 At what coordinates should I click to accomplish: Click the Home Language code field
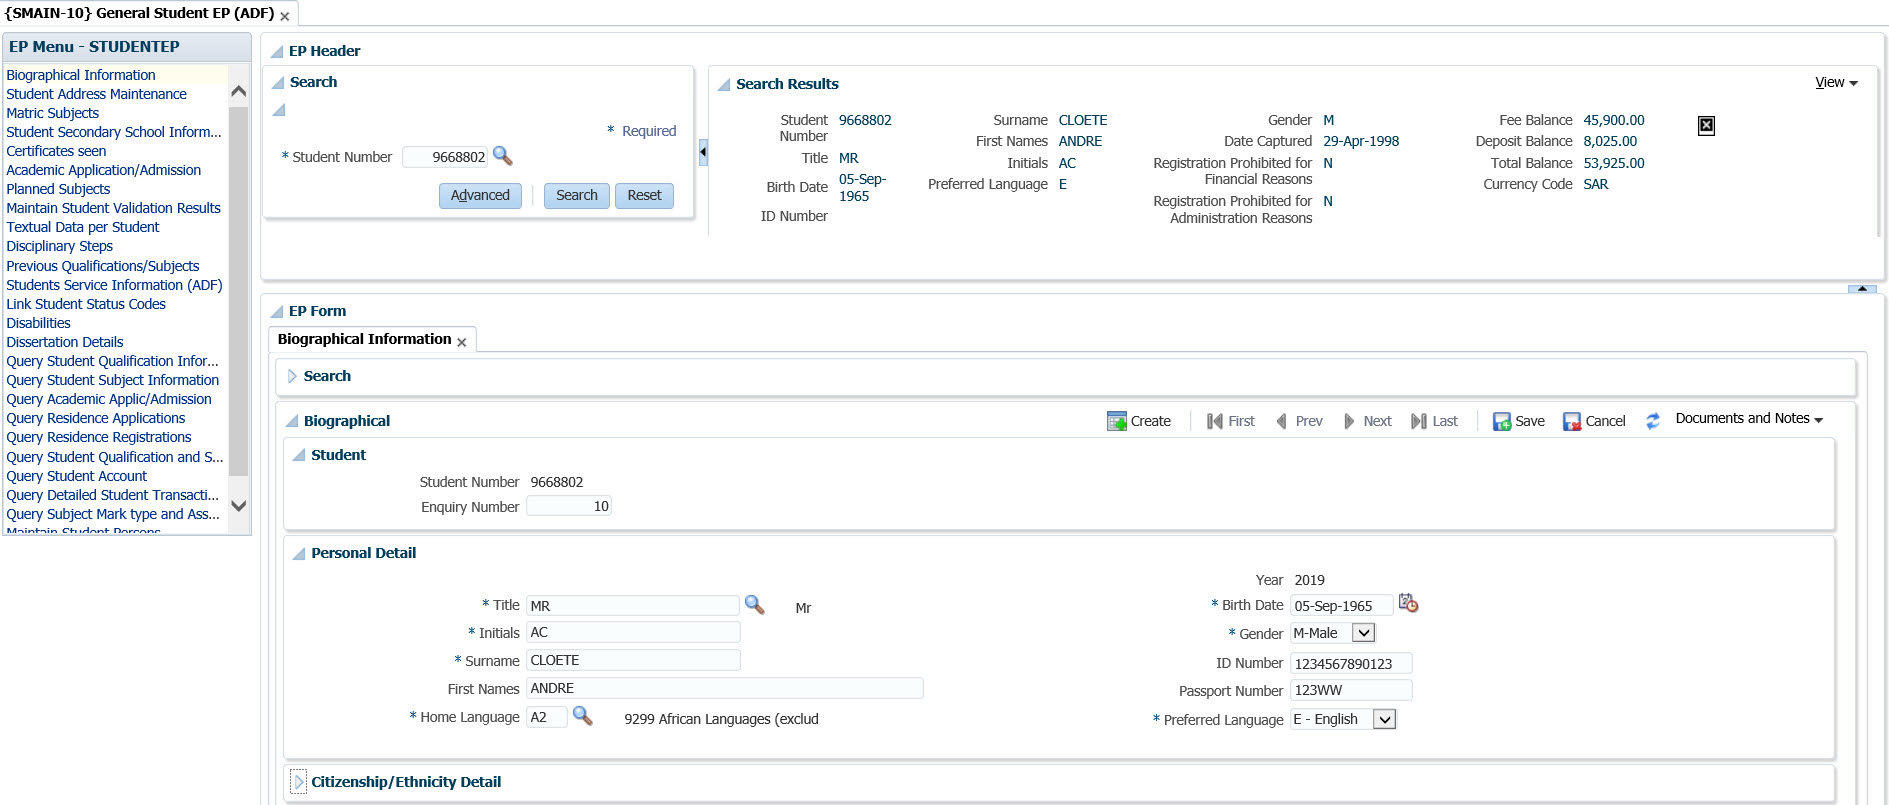(547, 717)
